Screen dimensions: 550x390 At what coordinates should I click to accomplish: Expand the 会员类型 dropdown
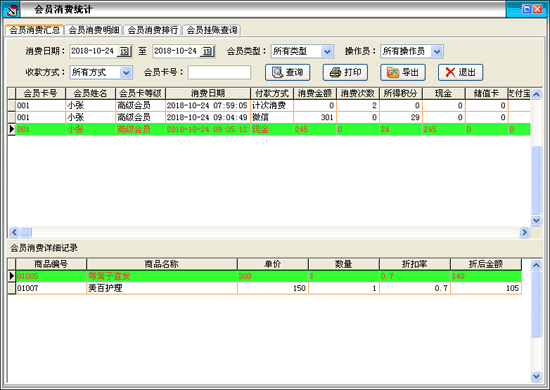pyautogui.click(x=327, y=52)
